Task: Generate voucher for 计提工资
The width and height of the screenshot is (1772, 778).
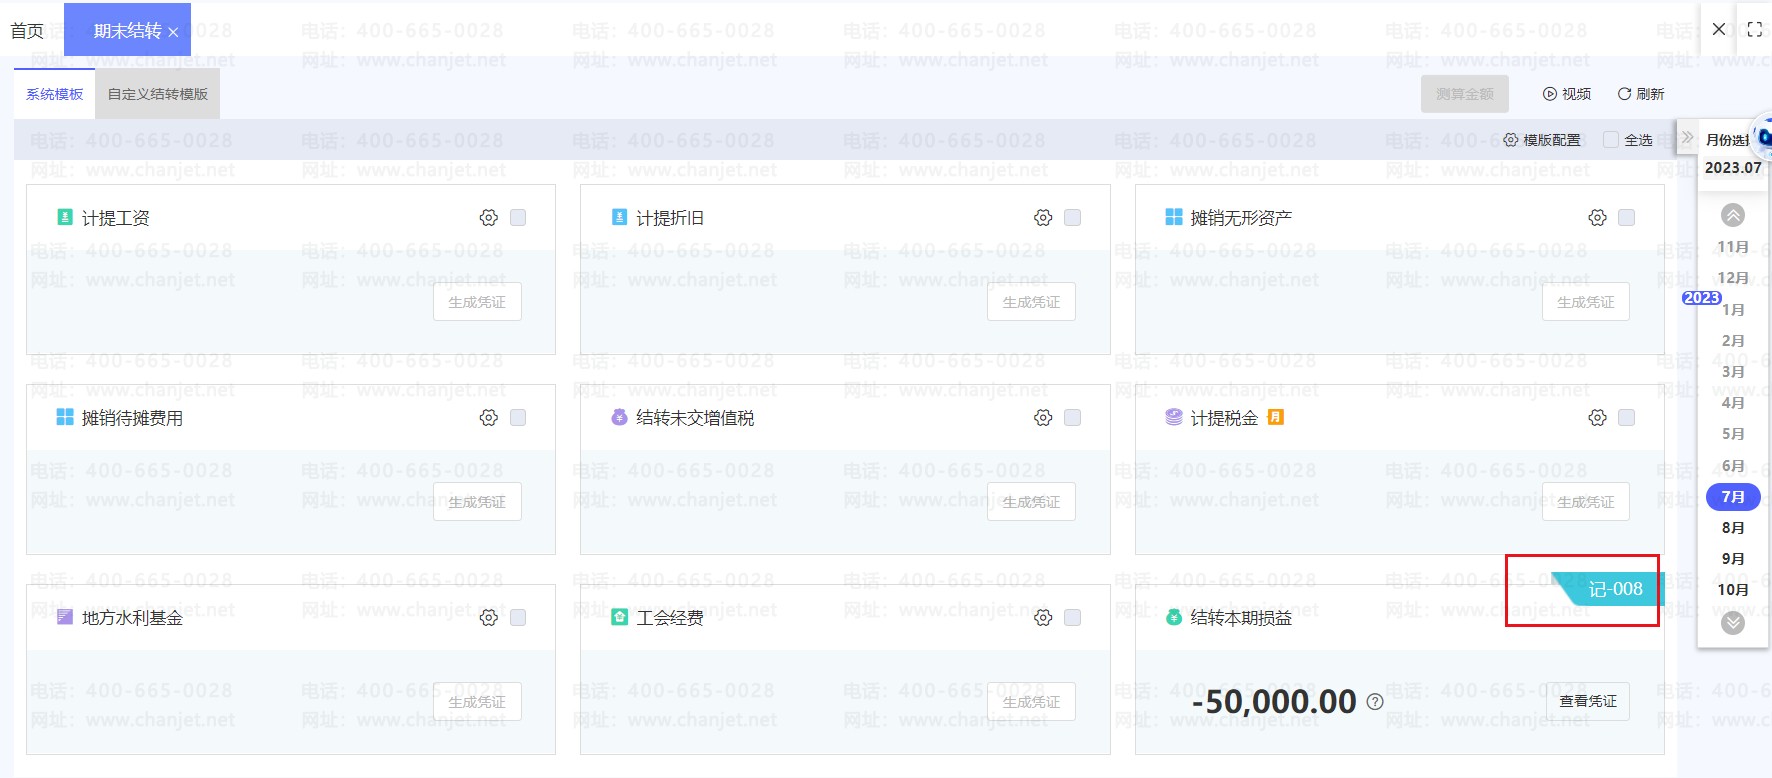Action: pyautogui.click(x=477, y=302)
